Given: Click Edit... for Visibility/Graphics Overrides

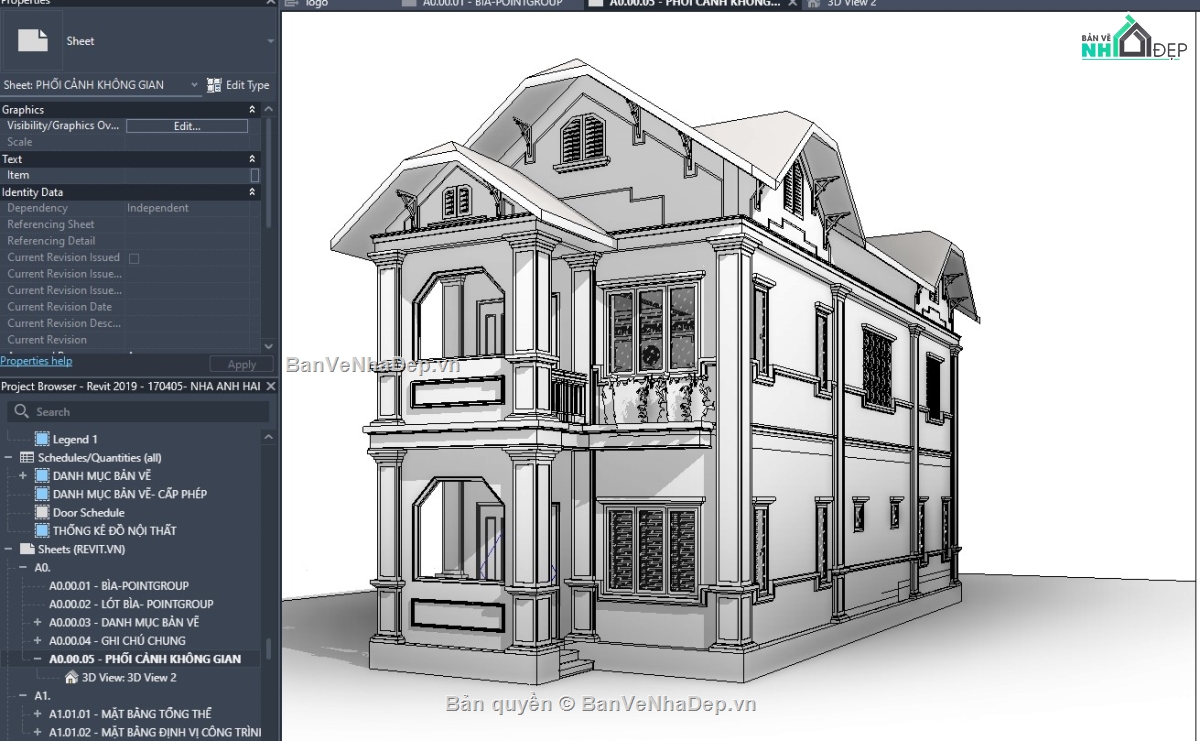Looking at the screenshot, I should point(187,126).
